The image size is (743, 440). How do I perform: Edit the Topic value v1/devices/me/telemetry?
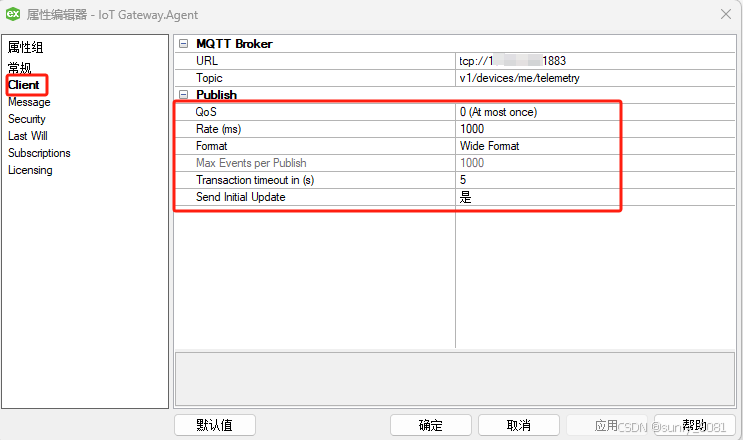(x=595, y=78)
